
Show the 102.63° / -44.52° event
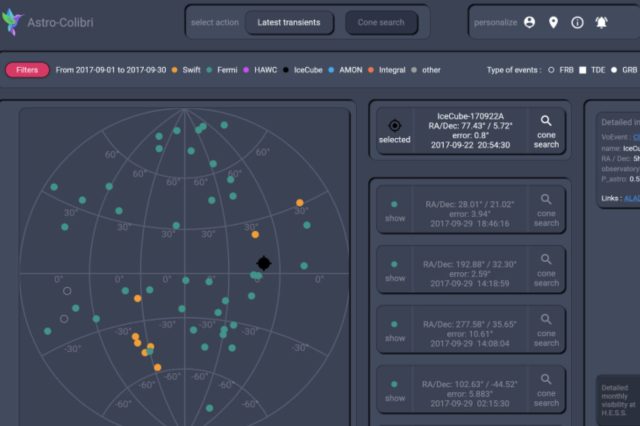click(x=394, y=390)
